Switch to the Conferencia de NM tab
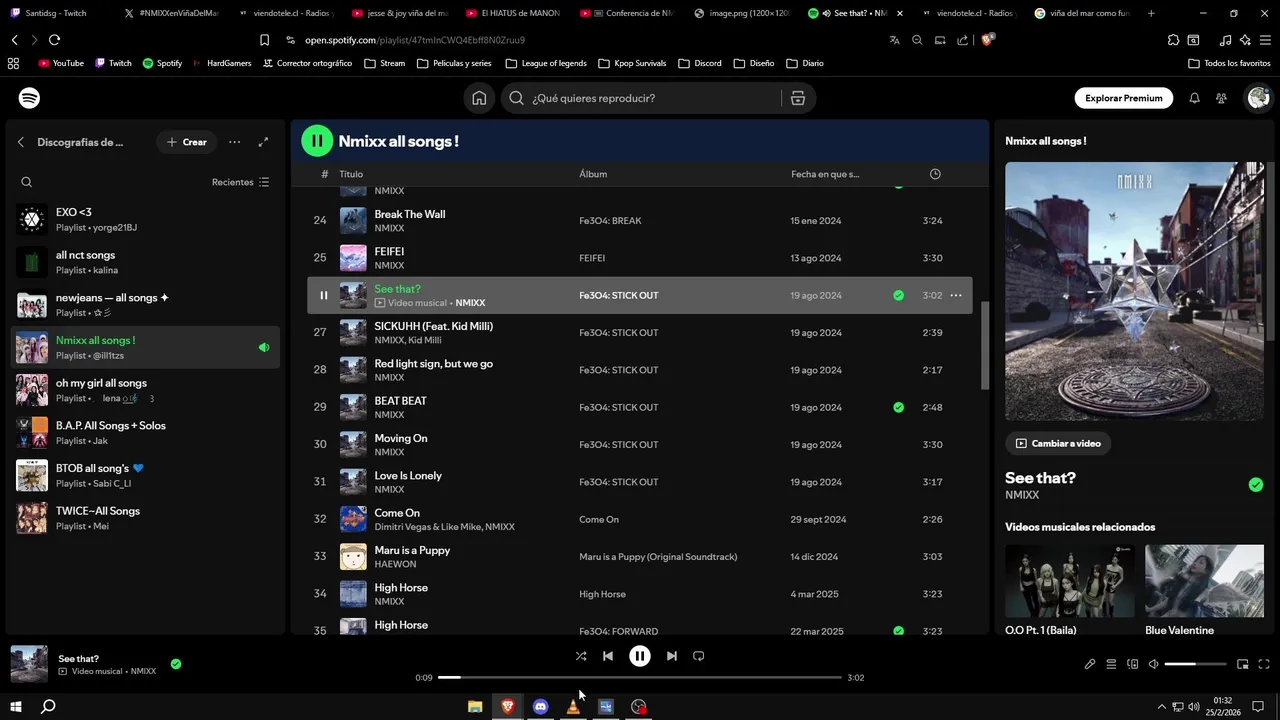1280x720 pixels. click(627, 13)
